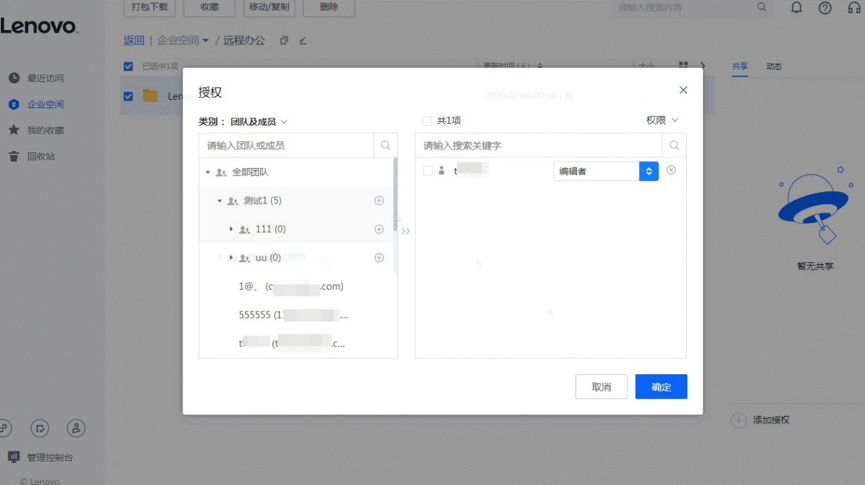The image size is (865, 485).
Task: Toggle the 共1项 select-all checkbox
Action: (427, 121)
